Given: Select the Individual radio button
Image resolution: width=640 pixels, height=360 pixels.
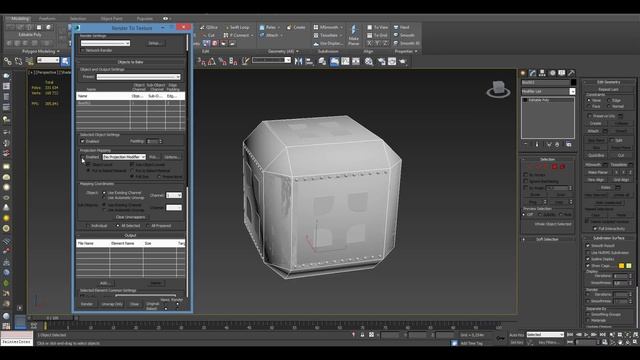Looking at the screenshot, I should [88, 226].
